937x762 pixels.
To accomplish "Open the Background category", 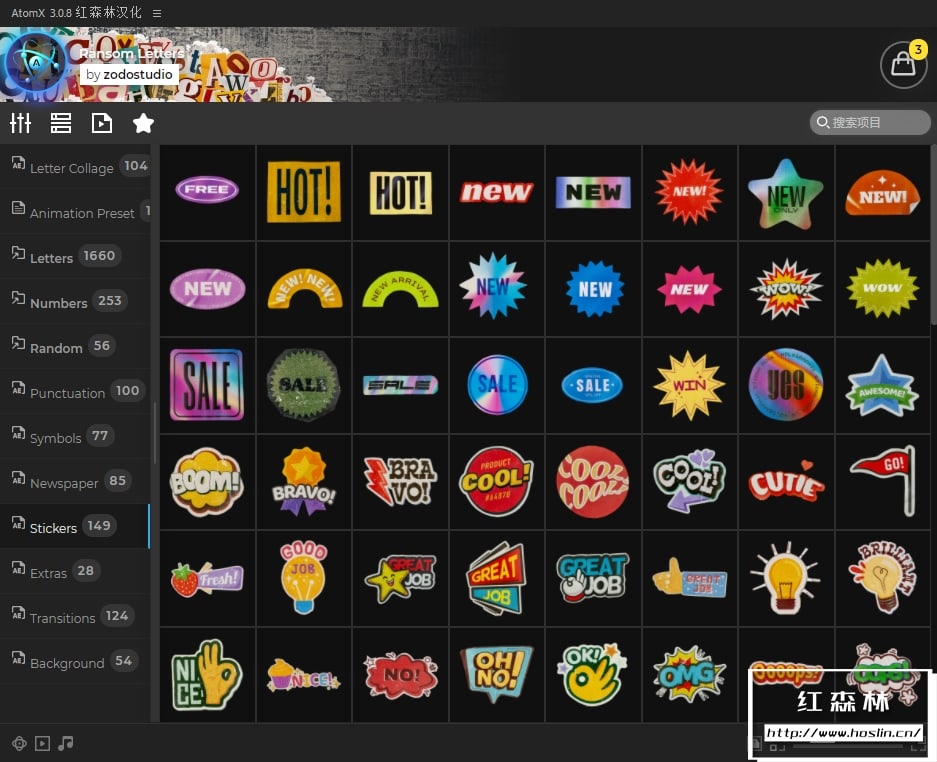I will pyautogui.click(x=75, y=662).
